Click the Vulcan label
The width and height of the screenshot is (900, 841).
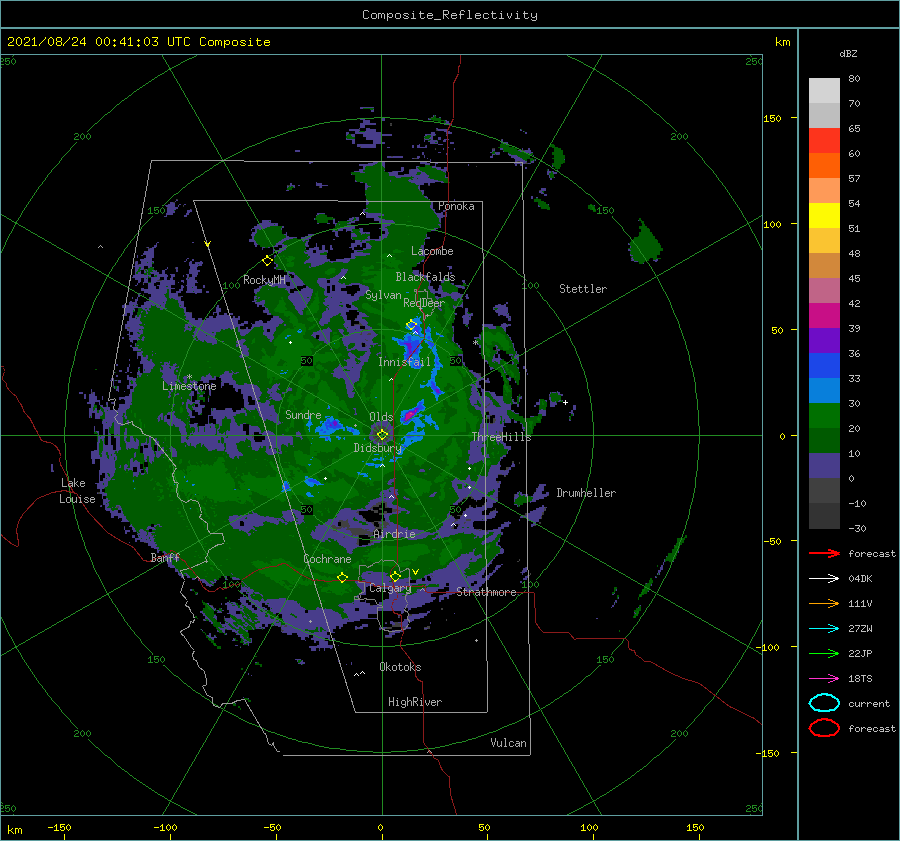[509, 743]
